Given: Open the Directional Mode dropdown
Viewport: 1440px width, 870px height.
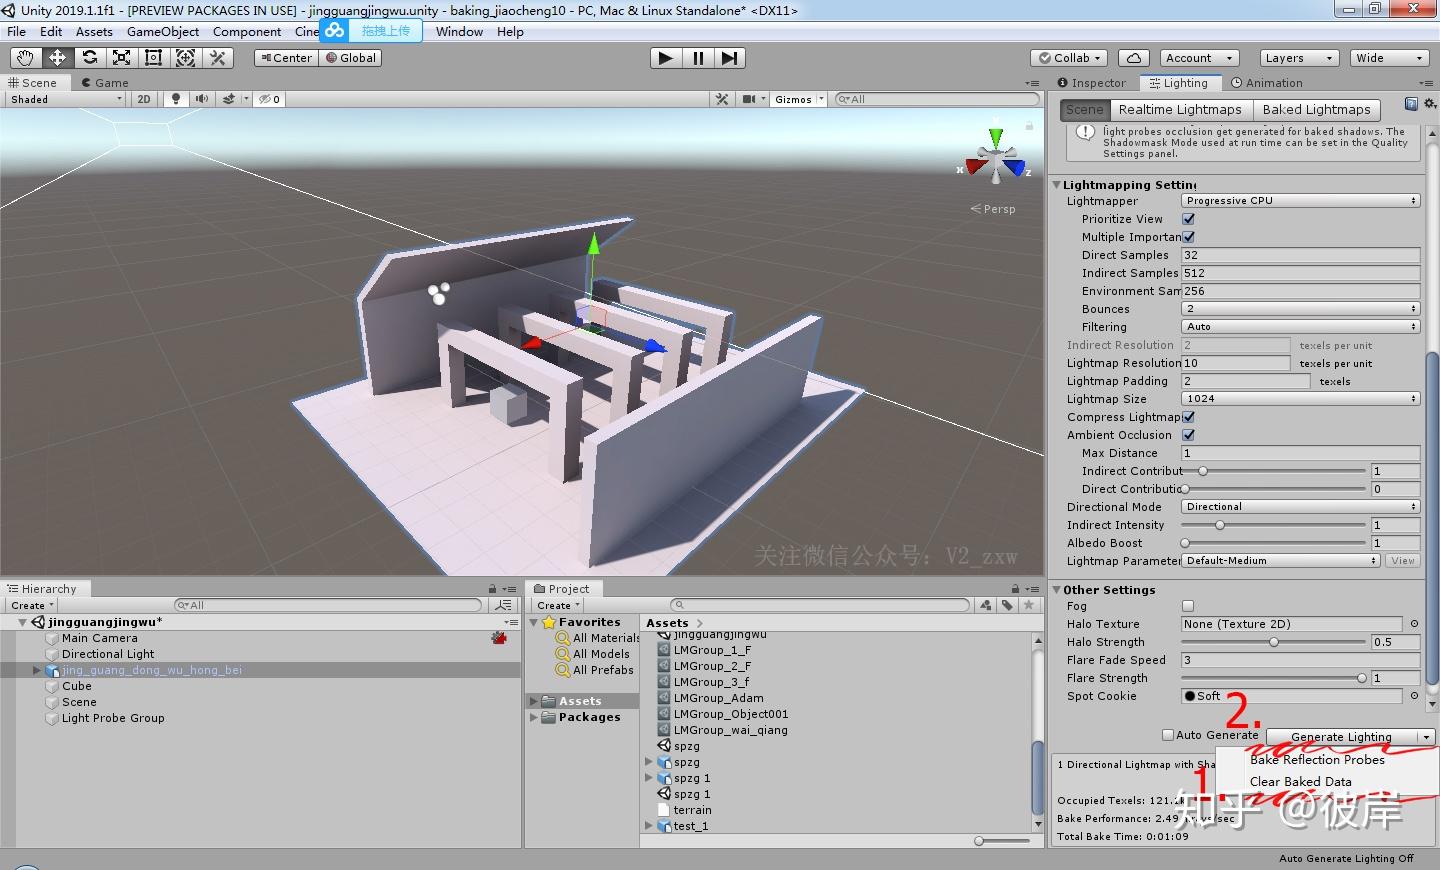Looking at the screenshot, I should [x=1300, y=507].
